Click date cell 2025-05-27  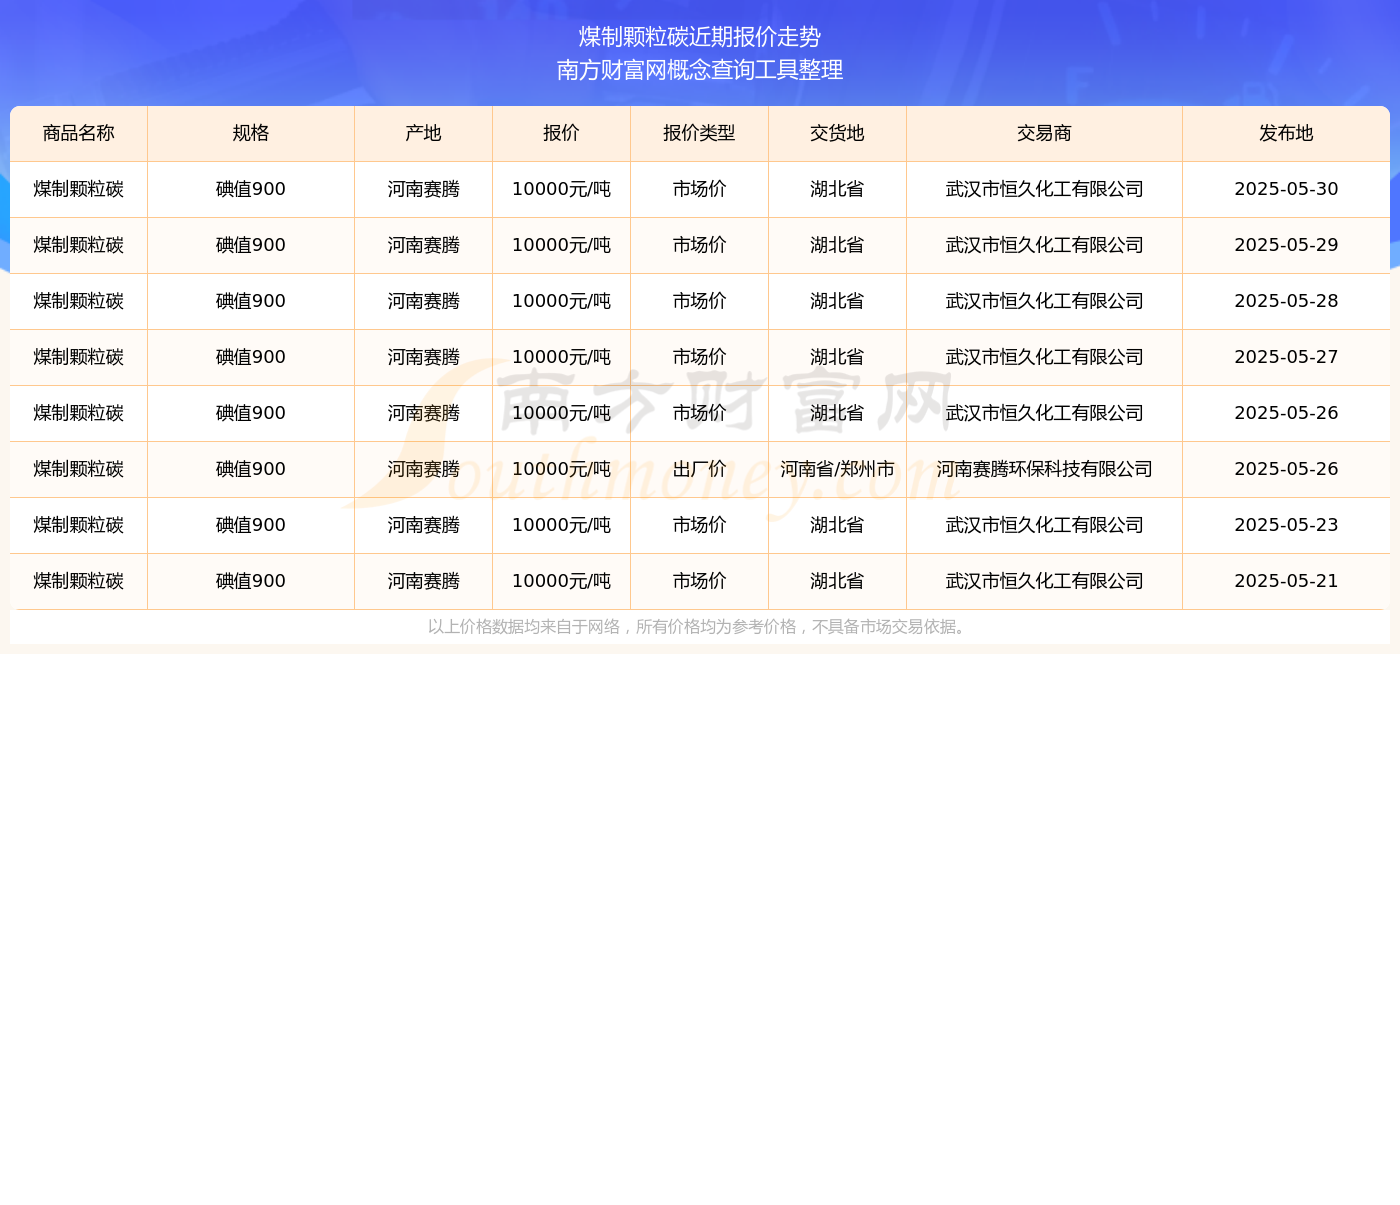pos(1286,358)
